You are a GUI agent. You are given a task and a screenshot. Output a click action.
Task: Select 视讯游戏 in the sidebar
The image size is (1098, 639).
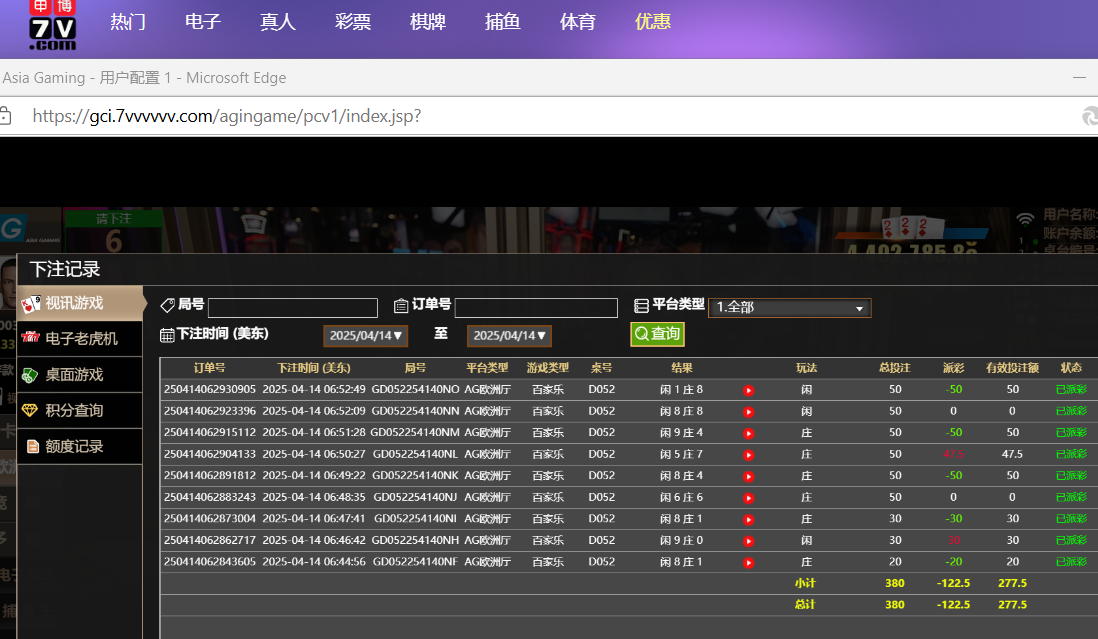[x=74, y=303]
